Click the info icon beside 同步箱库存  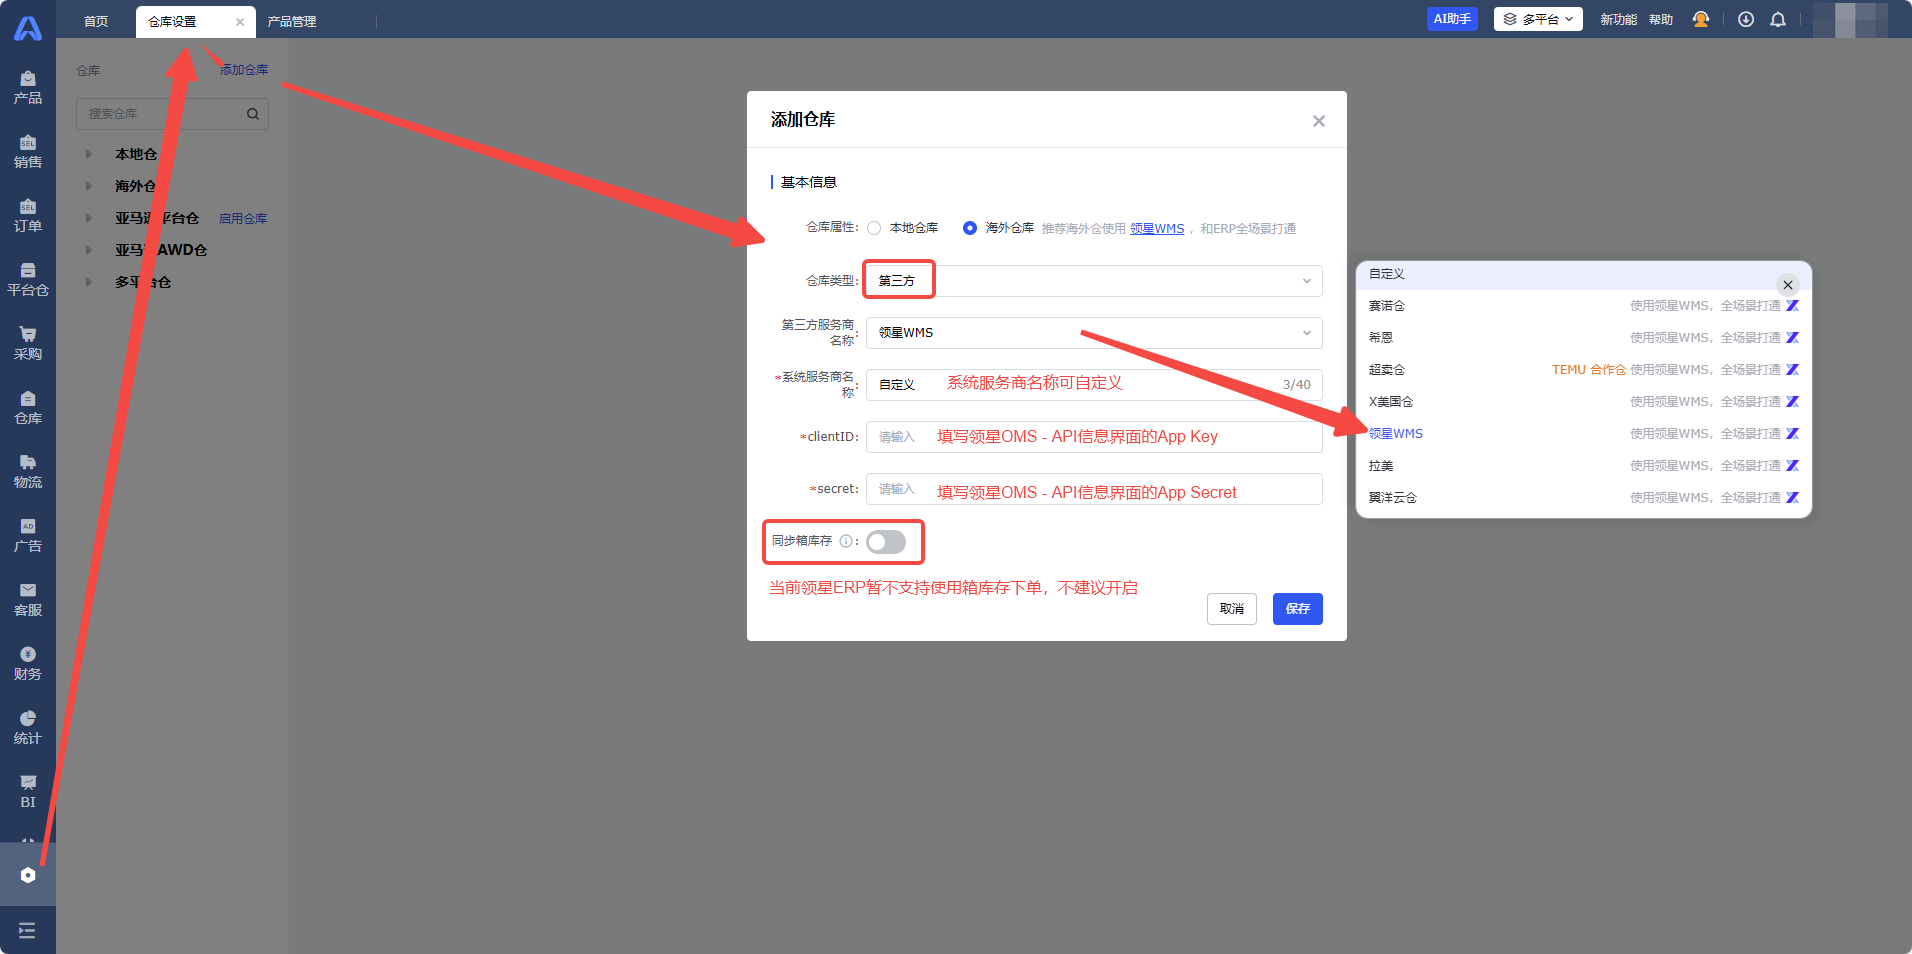(x=846, y=541)
